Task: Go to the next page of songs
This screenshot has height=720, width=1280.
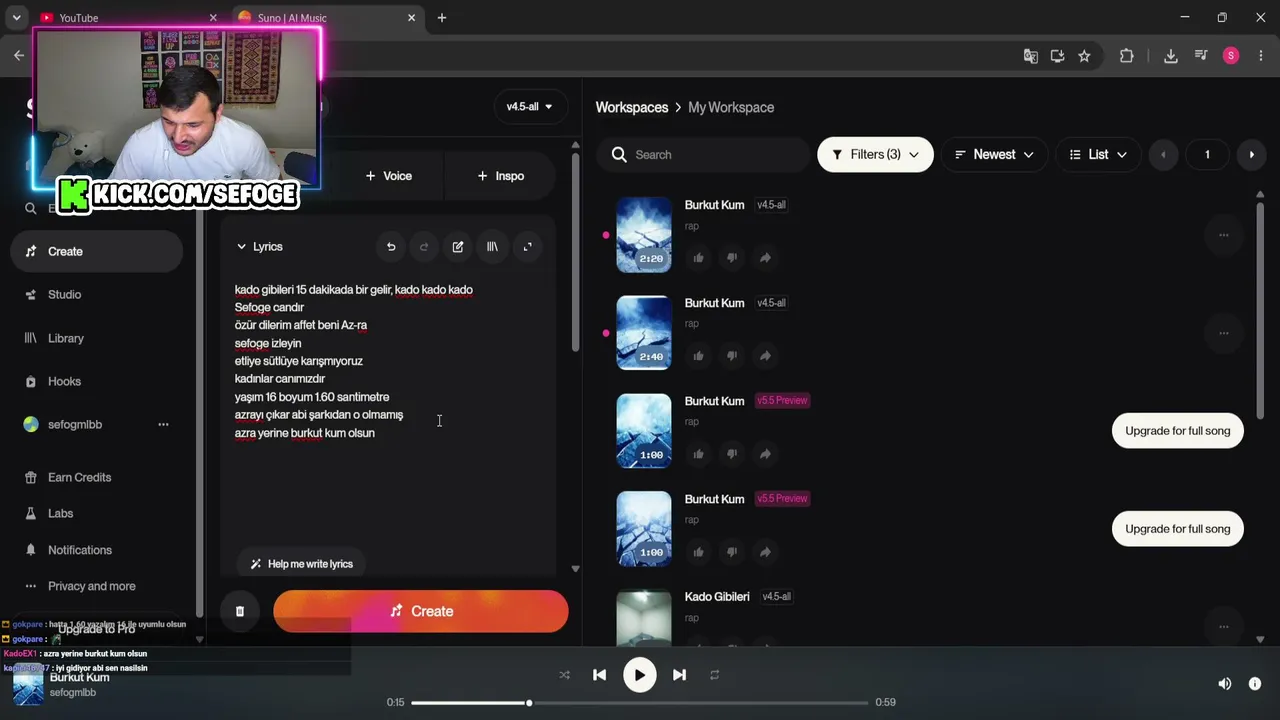Action: 1252,155
